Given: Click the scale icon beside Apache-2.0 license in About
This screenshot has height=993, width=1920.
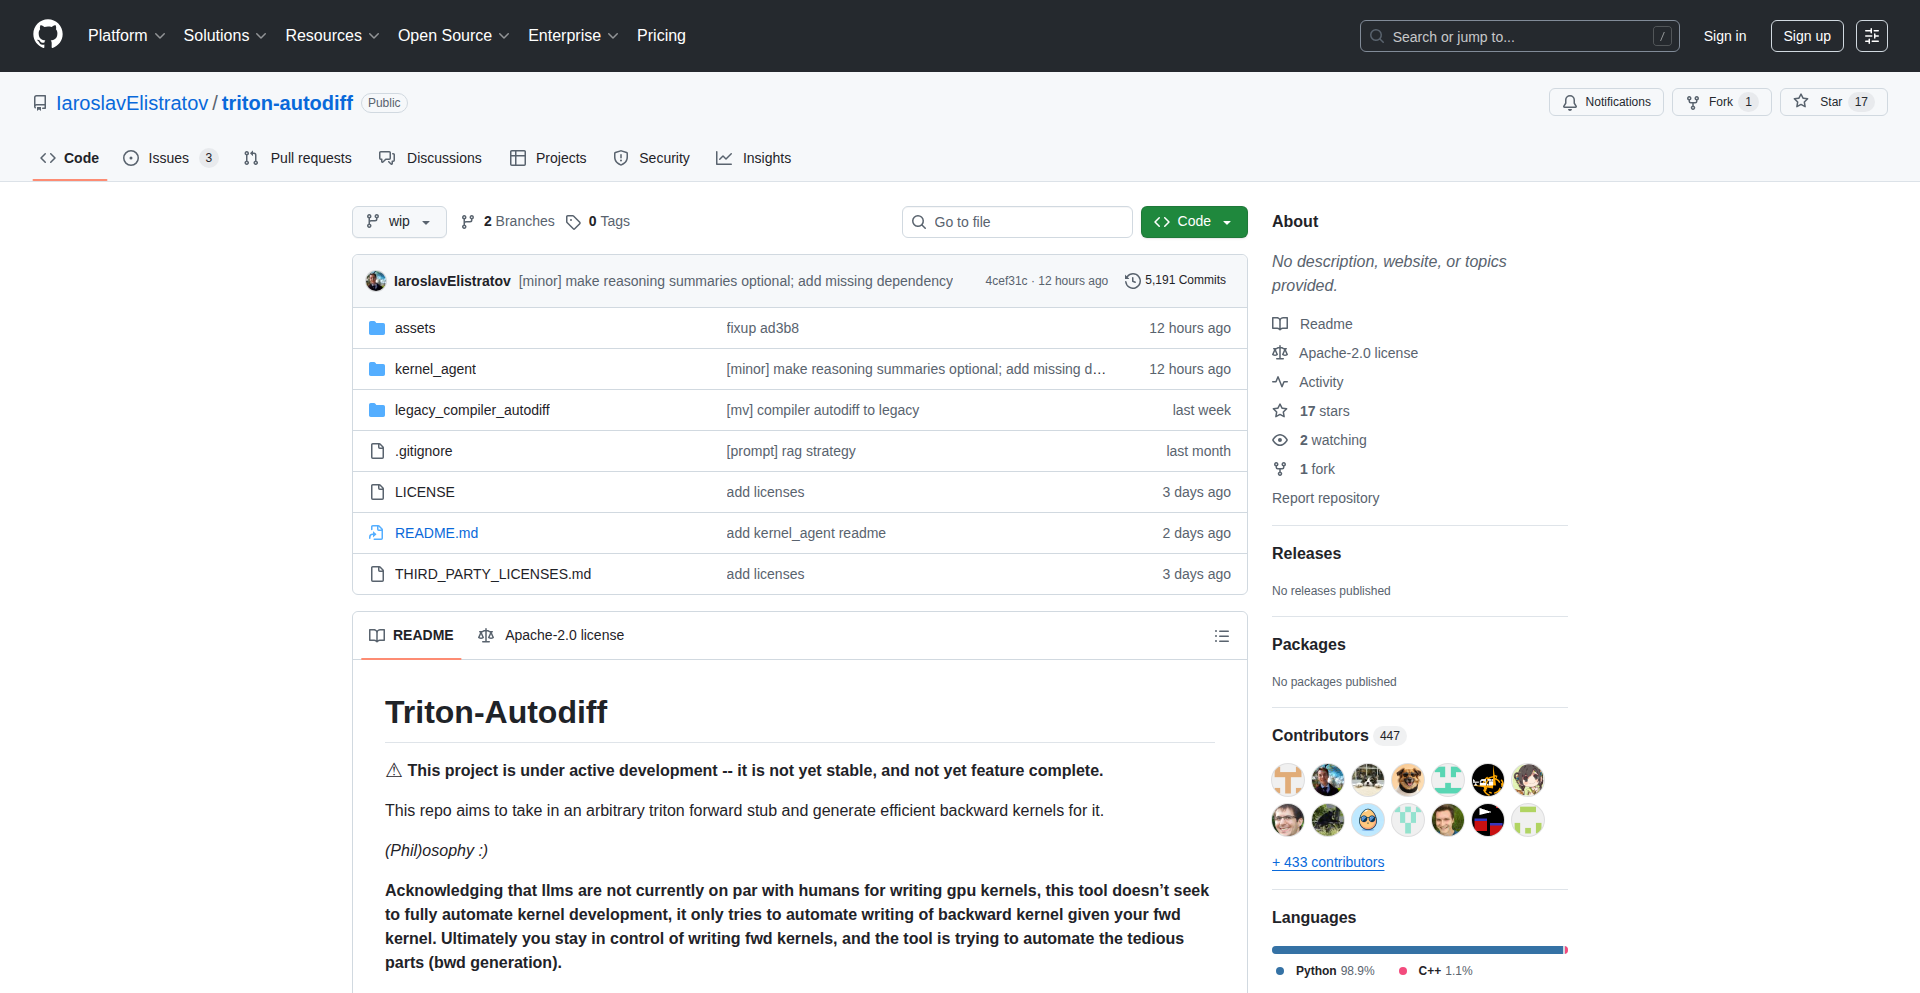Looking at the screenshot, I should point(1280,353).
